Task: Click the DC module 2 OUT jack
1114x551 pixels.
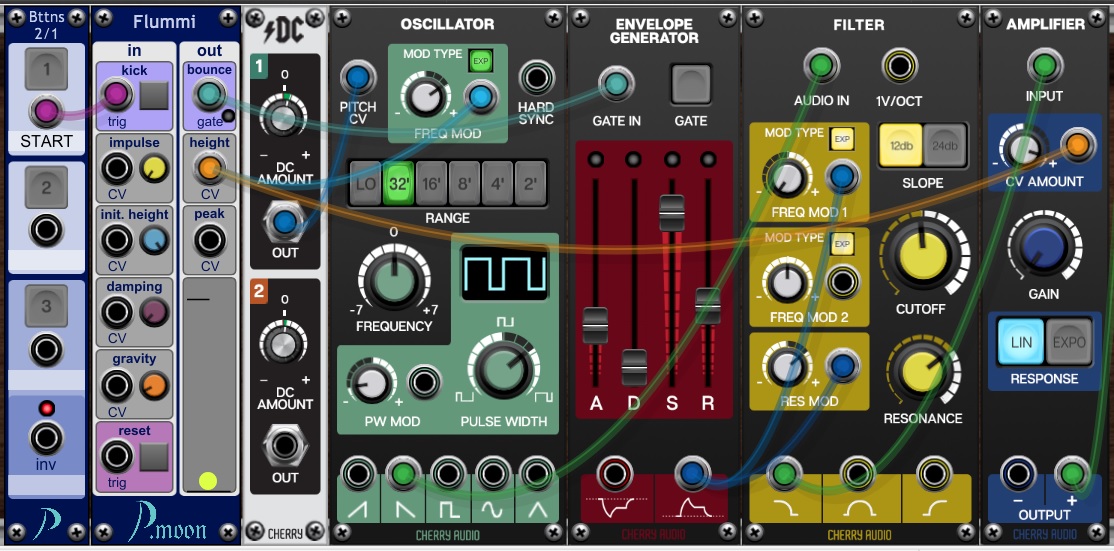Action: (285, 445)
